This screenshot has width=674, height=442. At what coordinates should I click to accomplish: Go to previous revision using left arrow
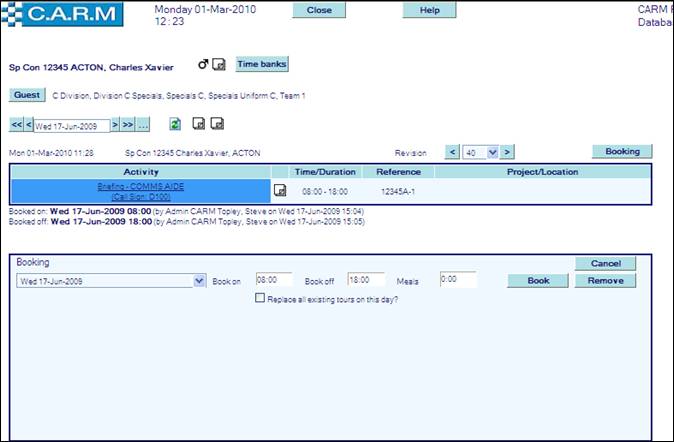tap(453, 152)
